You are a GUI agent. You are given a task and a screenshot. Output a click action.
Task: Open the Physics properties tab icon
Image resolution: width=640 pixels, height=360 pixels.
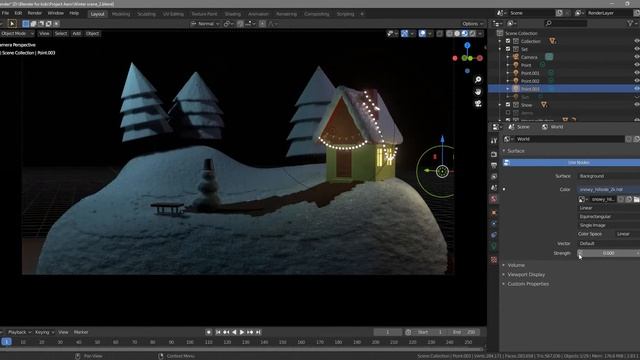click(x=494, y=224)
